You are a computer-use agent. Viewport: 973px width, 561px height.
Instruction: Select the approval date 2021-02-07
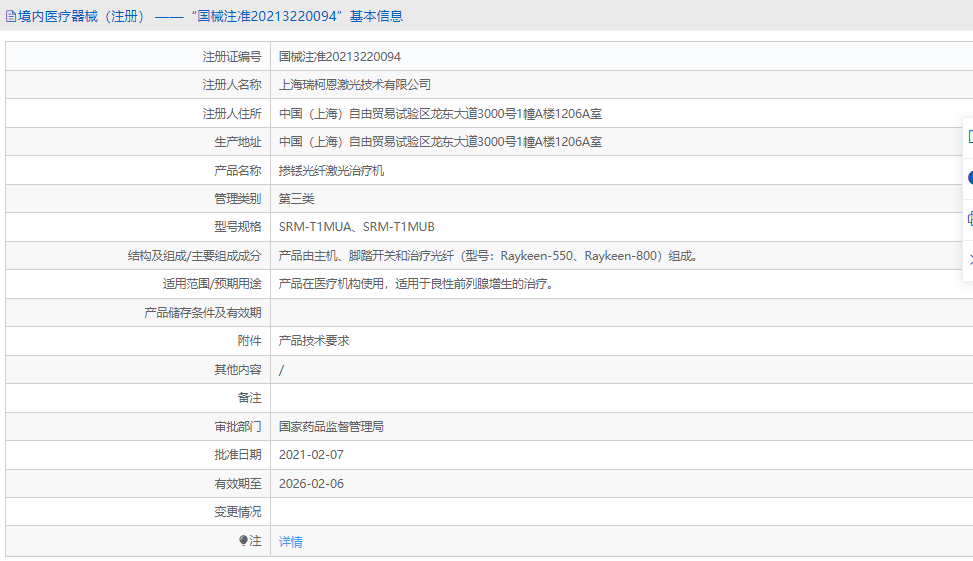tap(311, 454)
